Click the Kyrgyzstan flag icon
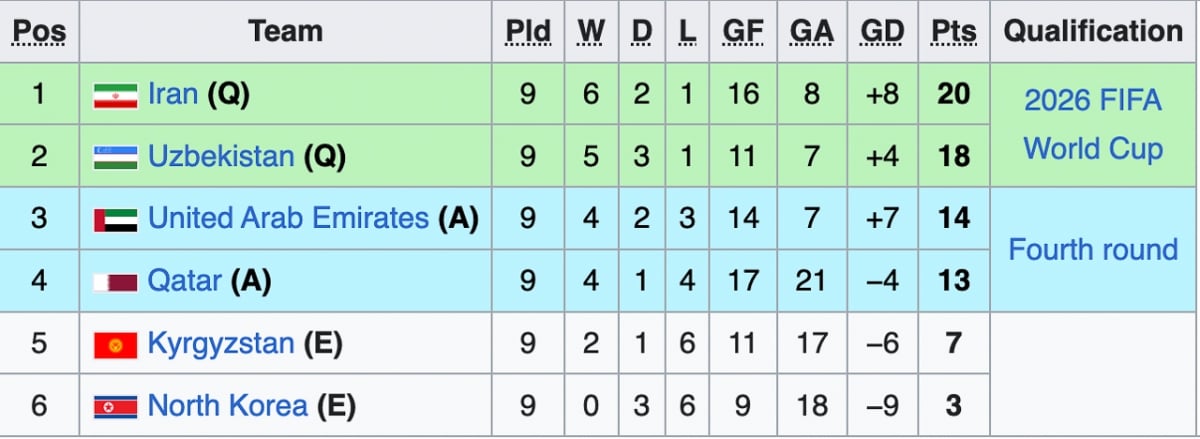This screenshot has height=439, width=1200. tap(115, 345)
